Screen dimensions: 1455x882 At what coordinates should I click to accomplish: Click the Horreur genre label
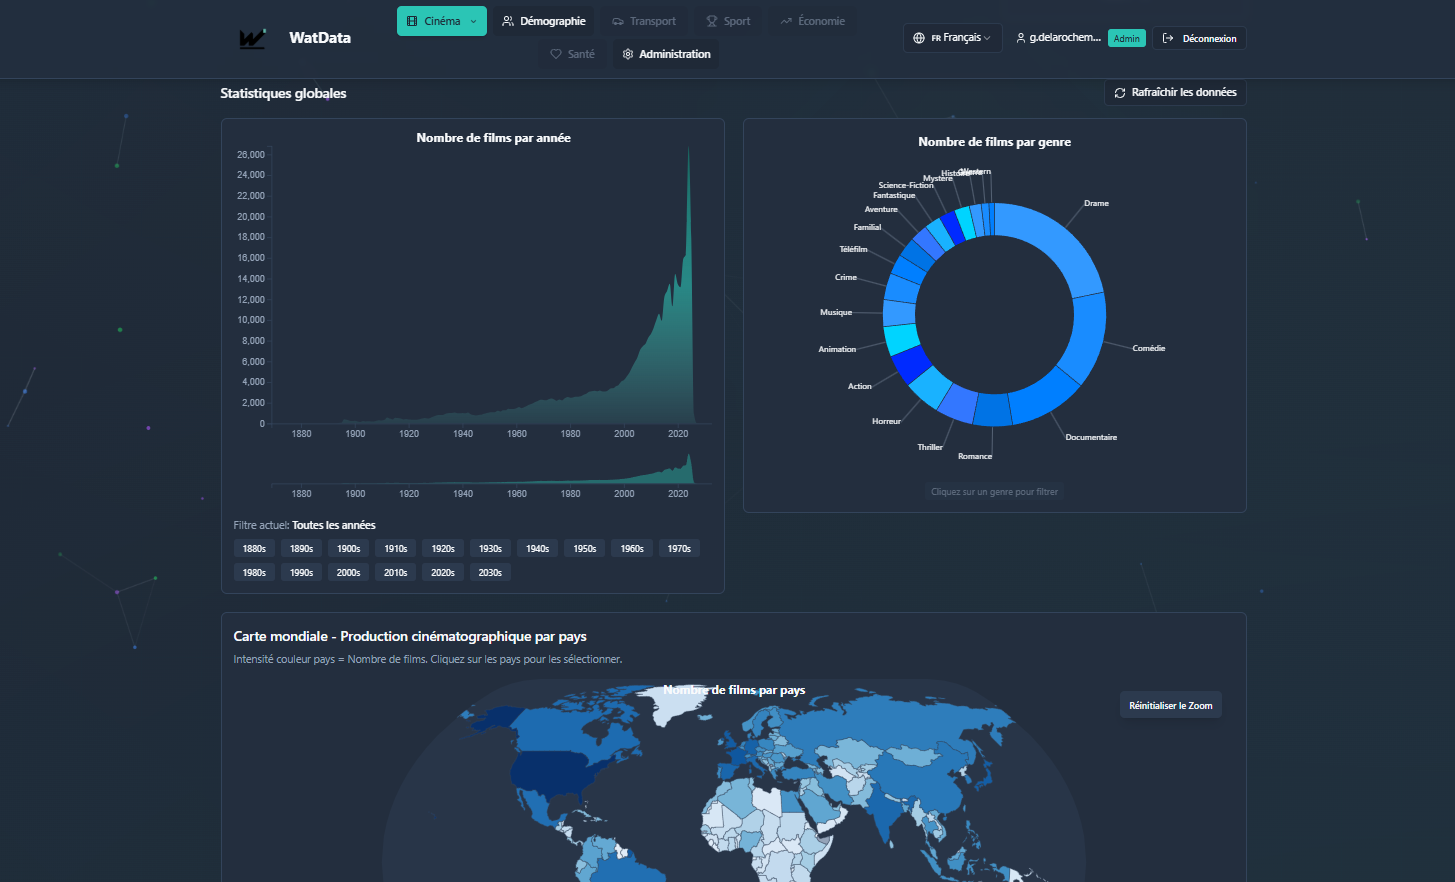click(886, 421)
